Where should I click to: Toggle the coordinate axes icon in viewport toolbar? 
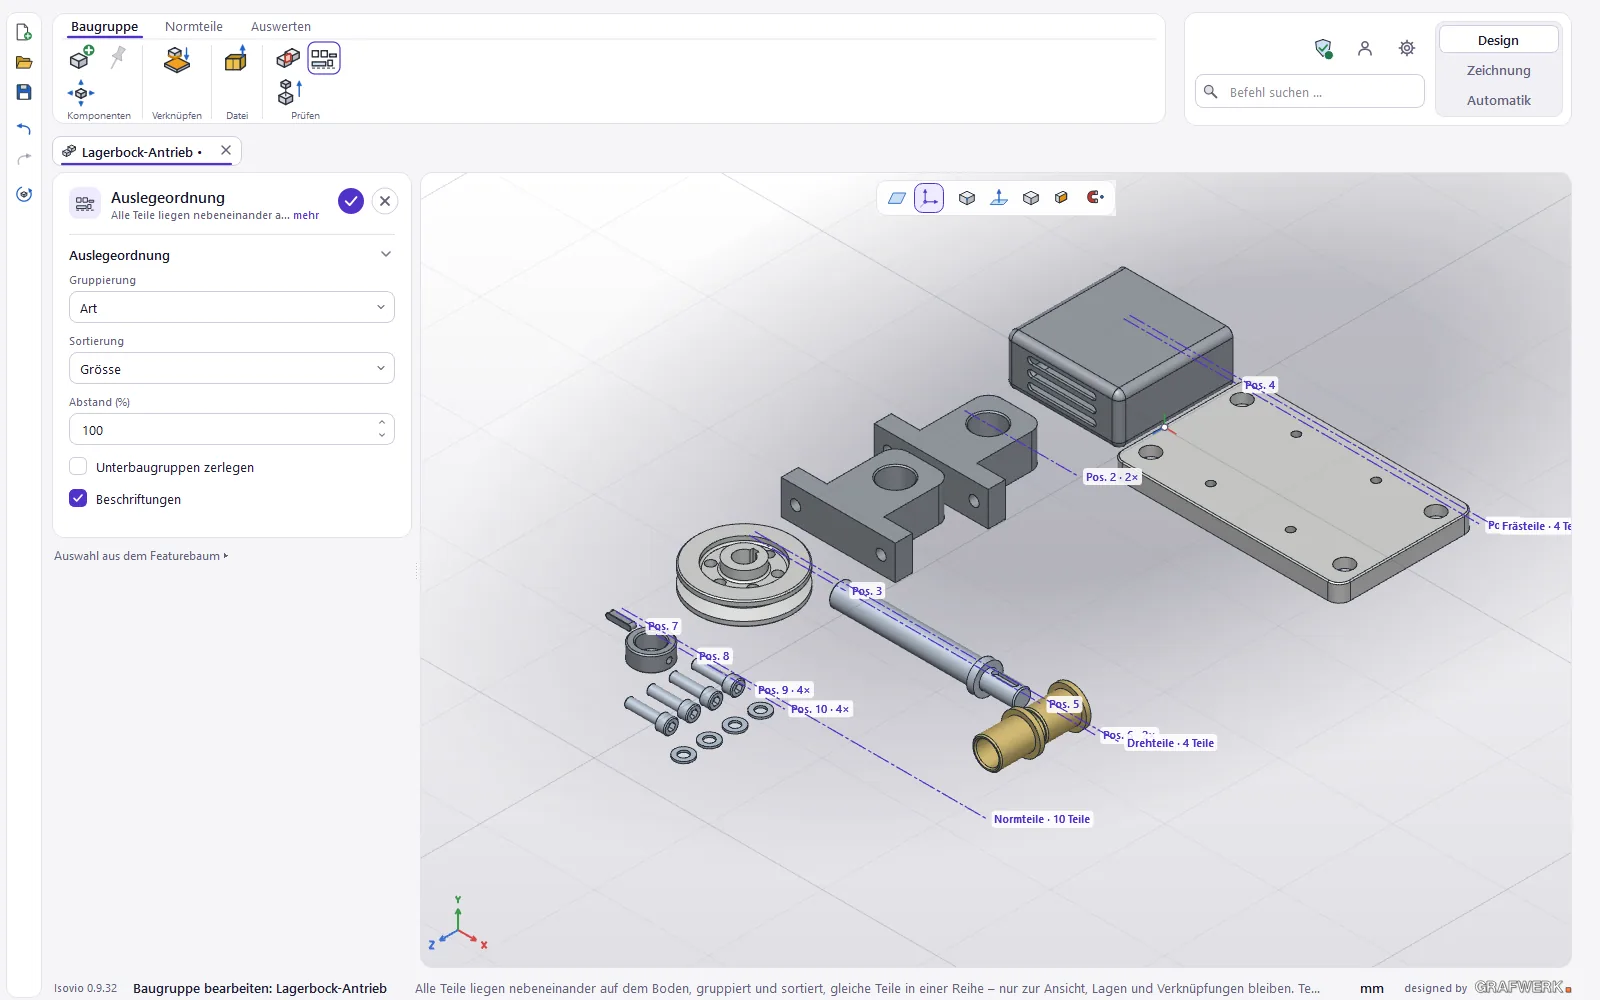point(929,198)
